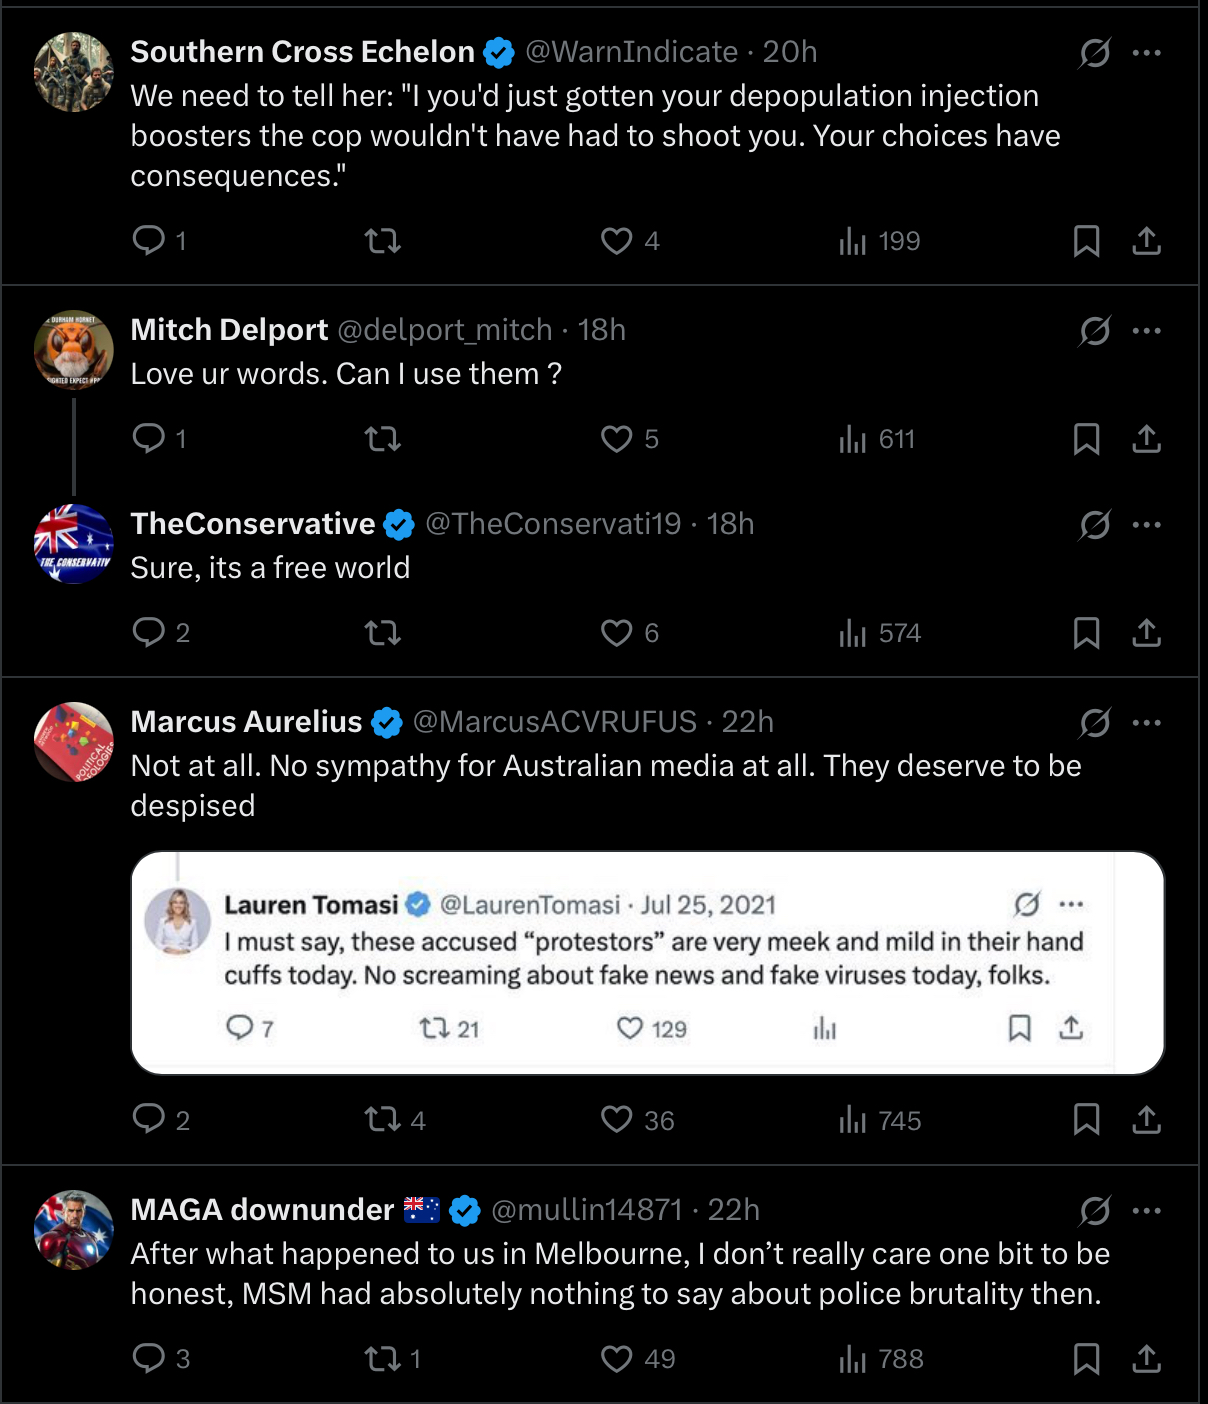Bookmark the Marcus Aurelius tweet

(x=1086, y=1119)
